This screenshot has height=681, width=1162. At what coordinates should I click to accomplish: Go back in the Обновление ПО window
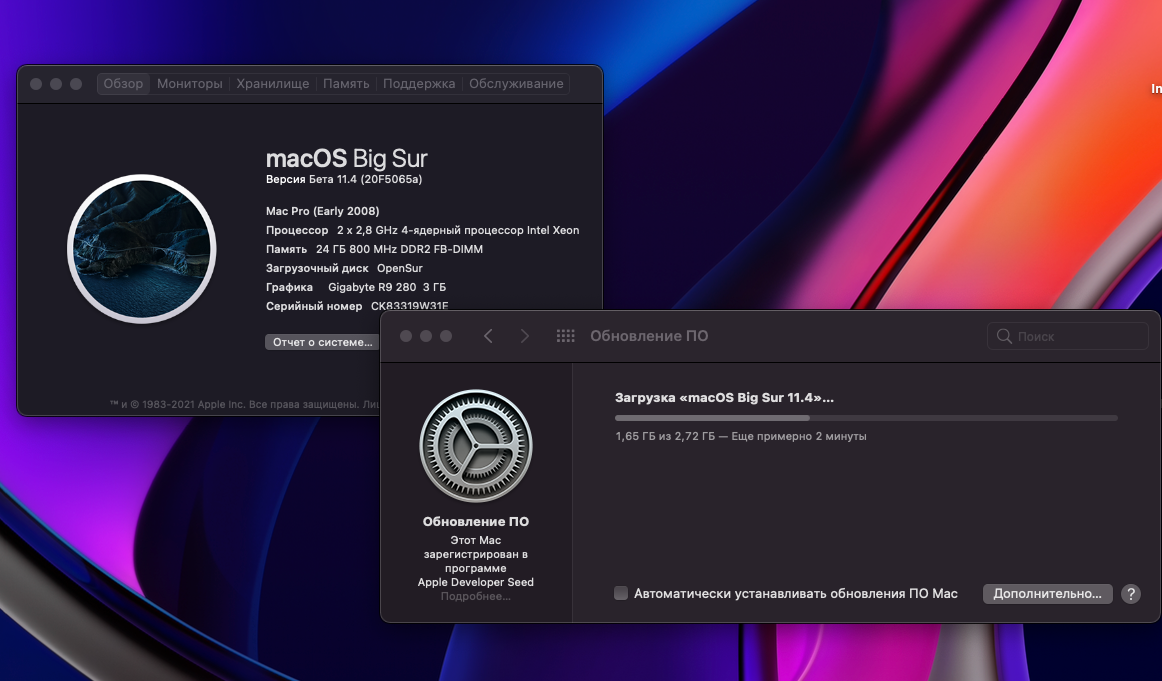pos(488,336)
